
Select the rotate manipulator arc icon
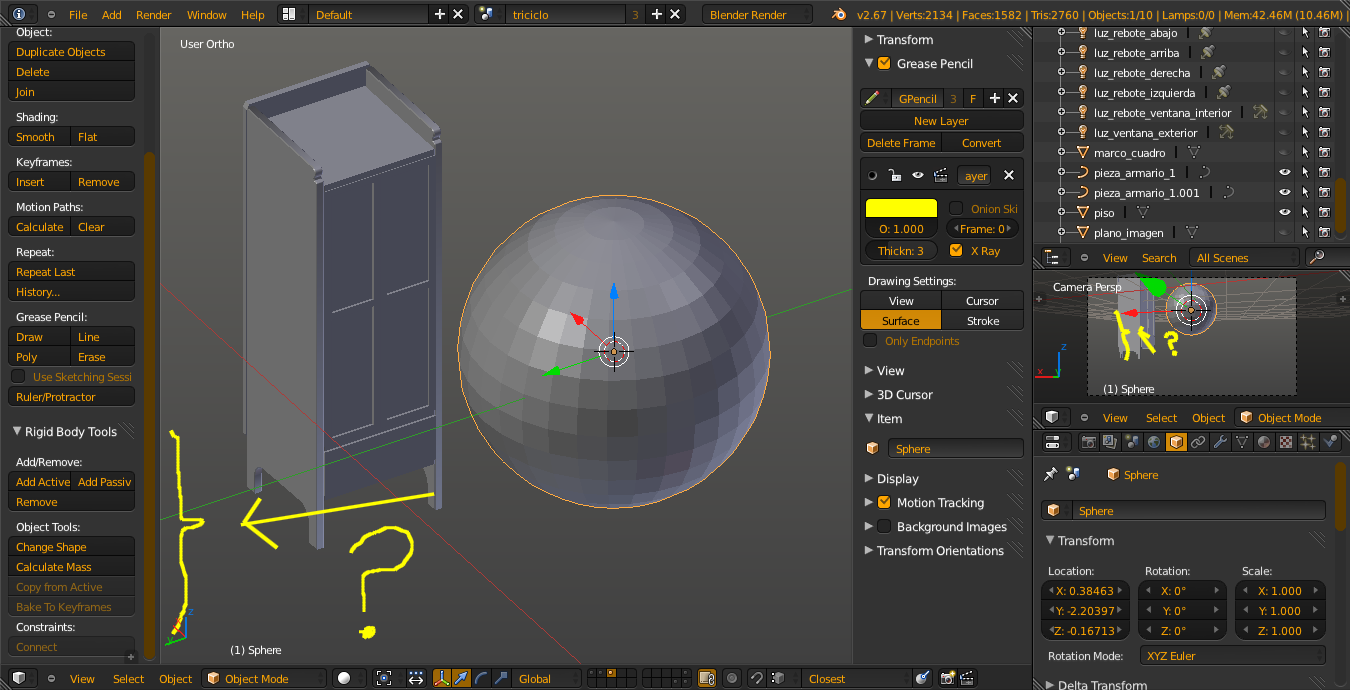[x=481, y=678]
